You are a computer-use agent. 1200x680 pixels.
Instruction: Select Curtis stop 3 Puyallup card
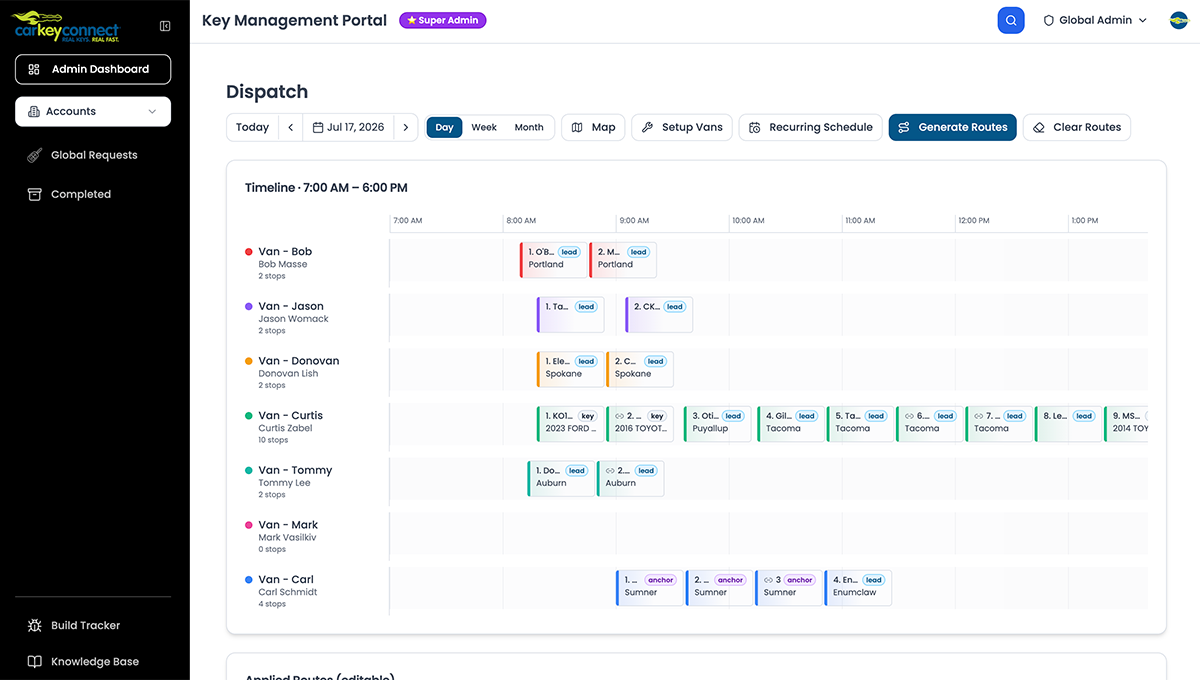click(718, 423)
